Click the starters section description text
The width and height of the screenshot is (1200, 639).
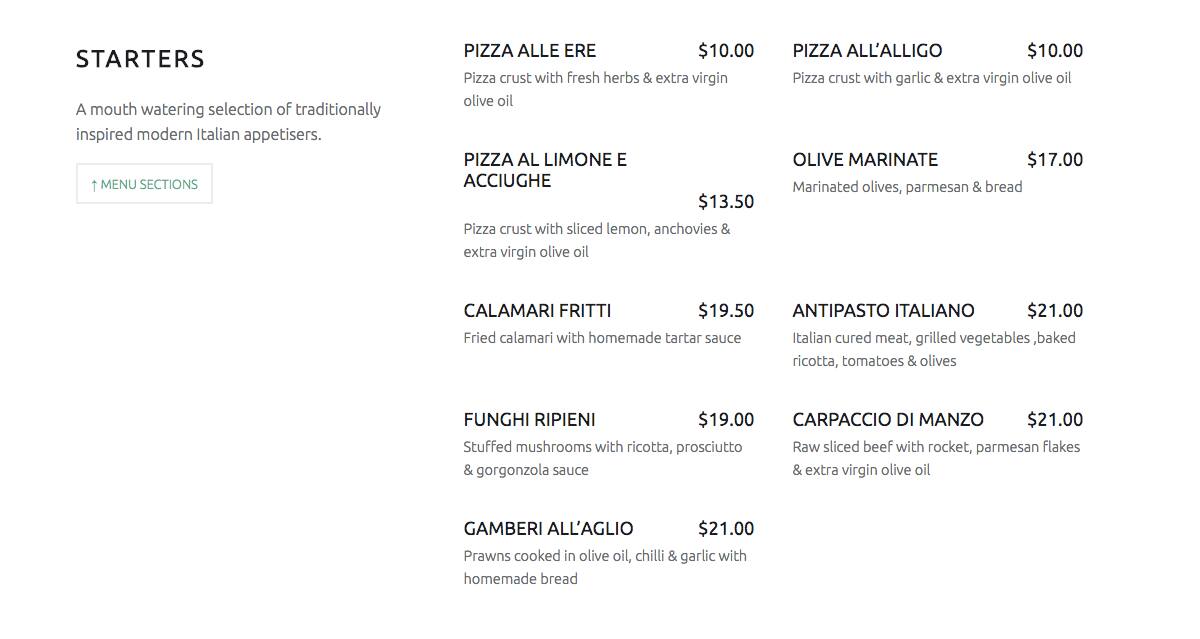click(x=228, y=121)
